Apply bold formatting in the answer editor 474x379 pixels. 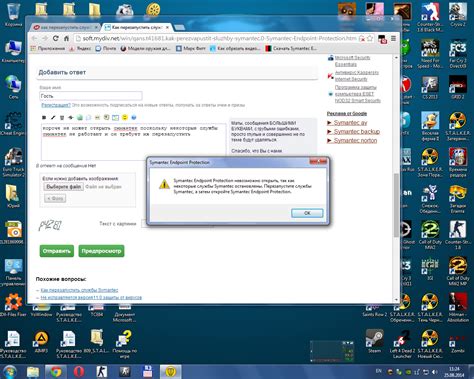coord(44,117)
